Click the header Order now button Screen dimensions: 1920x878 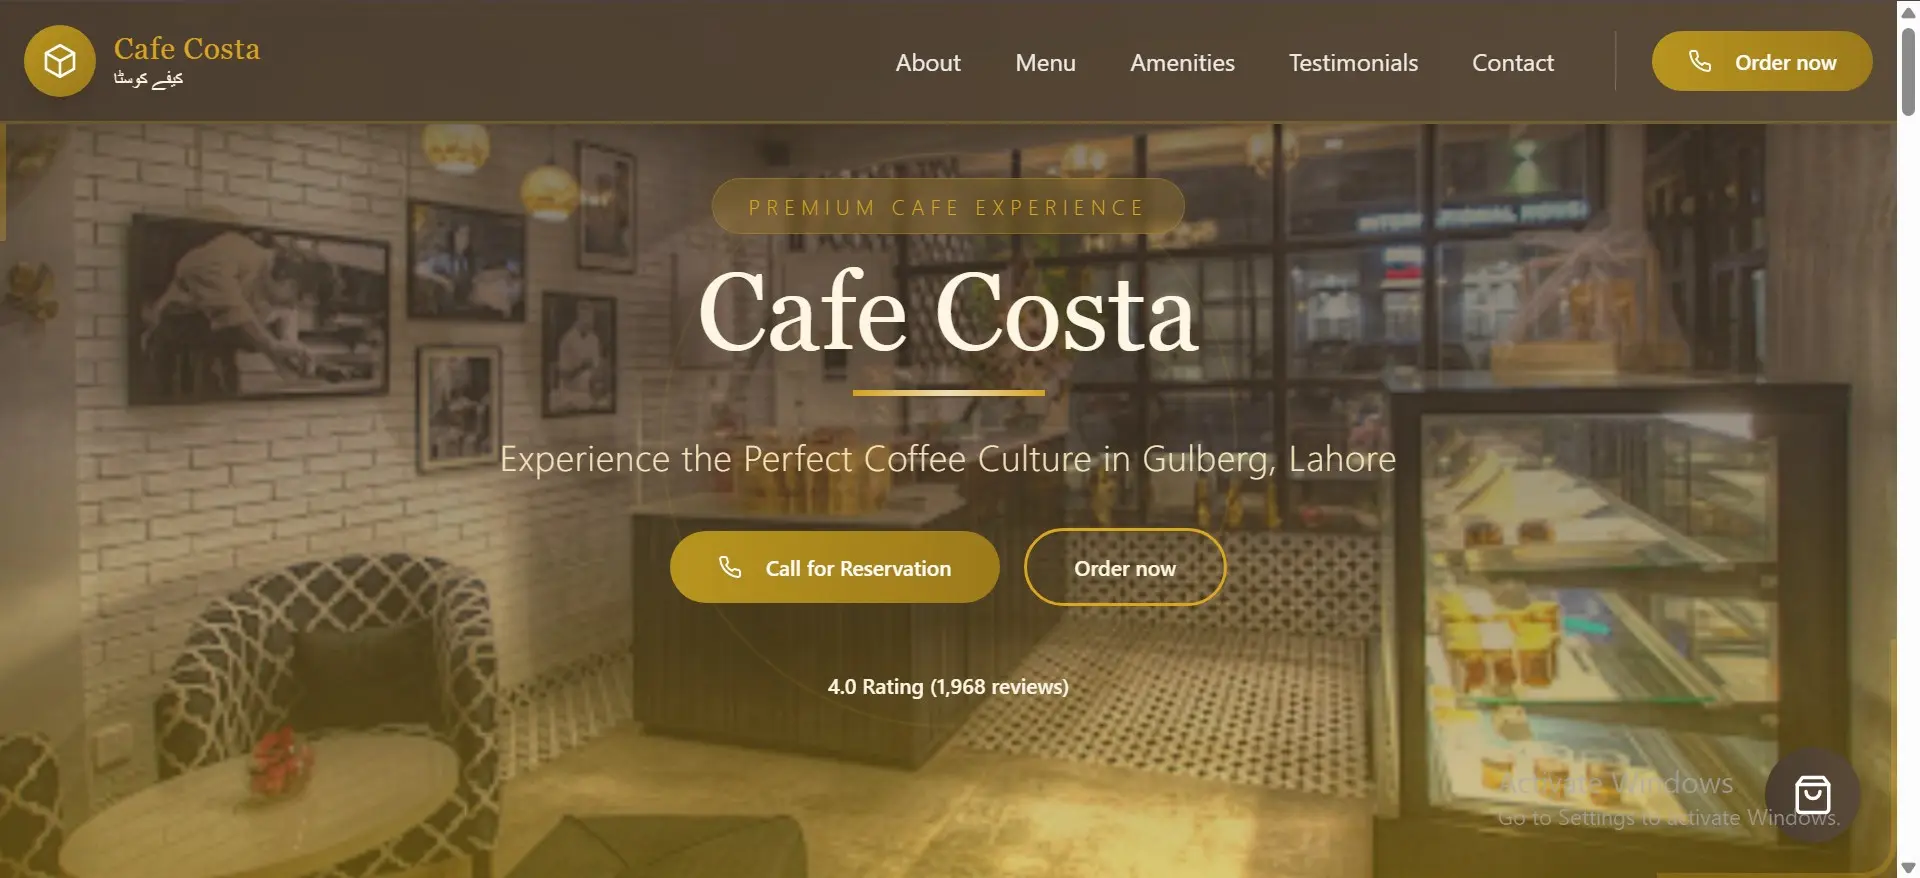tap(1762, 61)
